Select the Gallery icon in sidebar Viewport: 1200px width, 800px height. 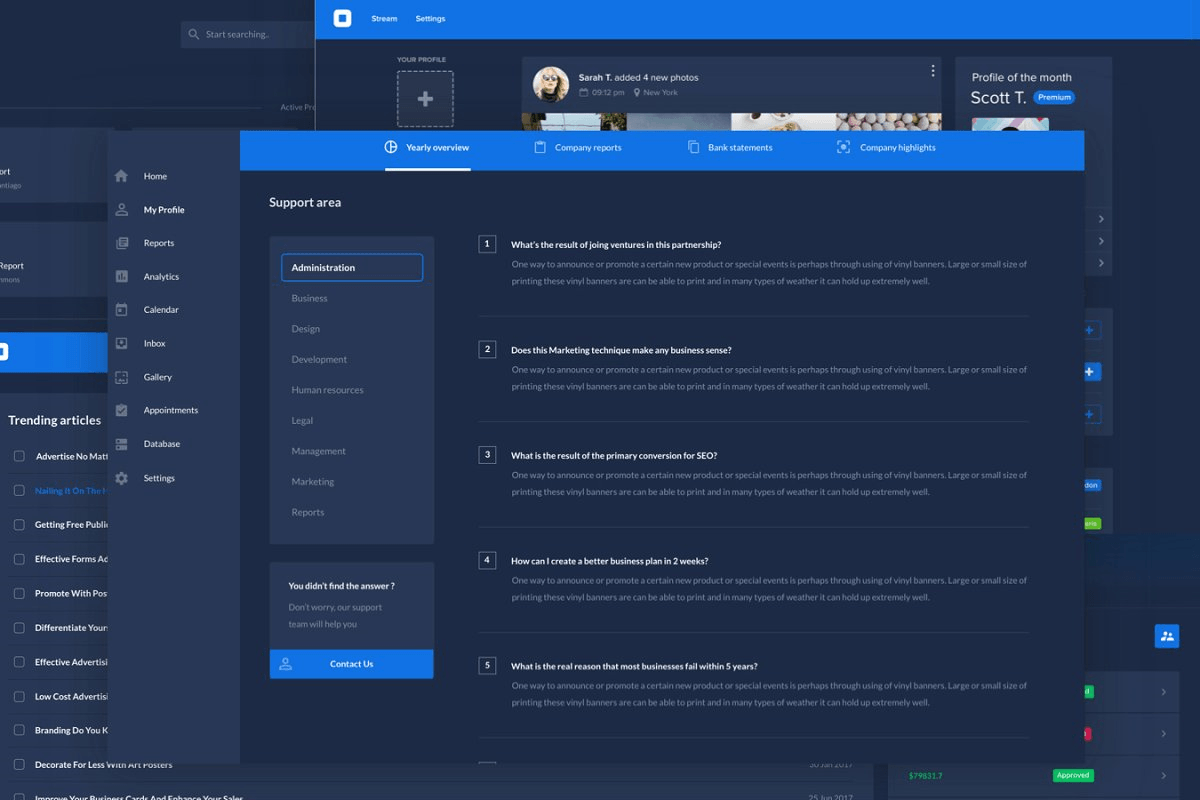click(121, 377)
